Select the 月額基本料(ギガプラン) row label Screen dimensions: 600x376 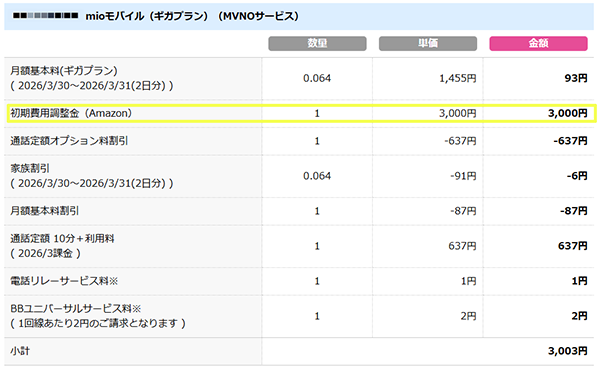64,71
